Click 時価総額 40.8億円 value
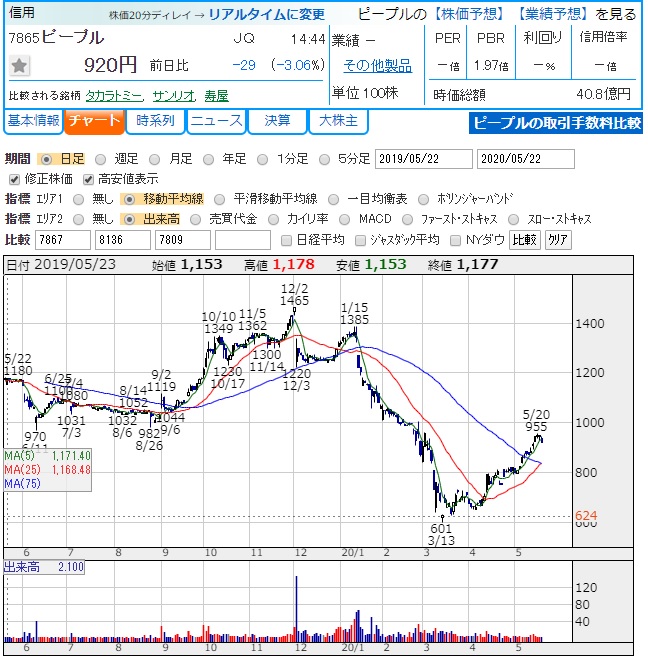The height and width of the screenshot is (656, 648). coord(603,95)
